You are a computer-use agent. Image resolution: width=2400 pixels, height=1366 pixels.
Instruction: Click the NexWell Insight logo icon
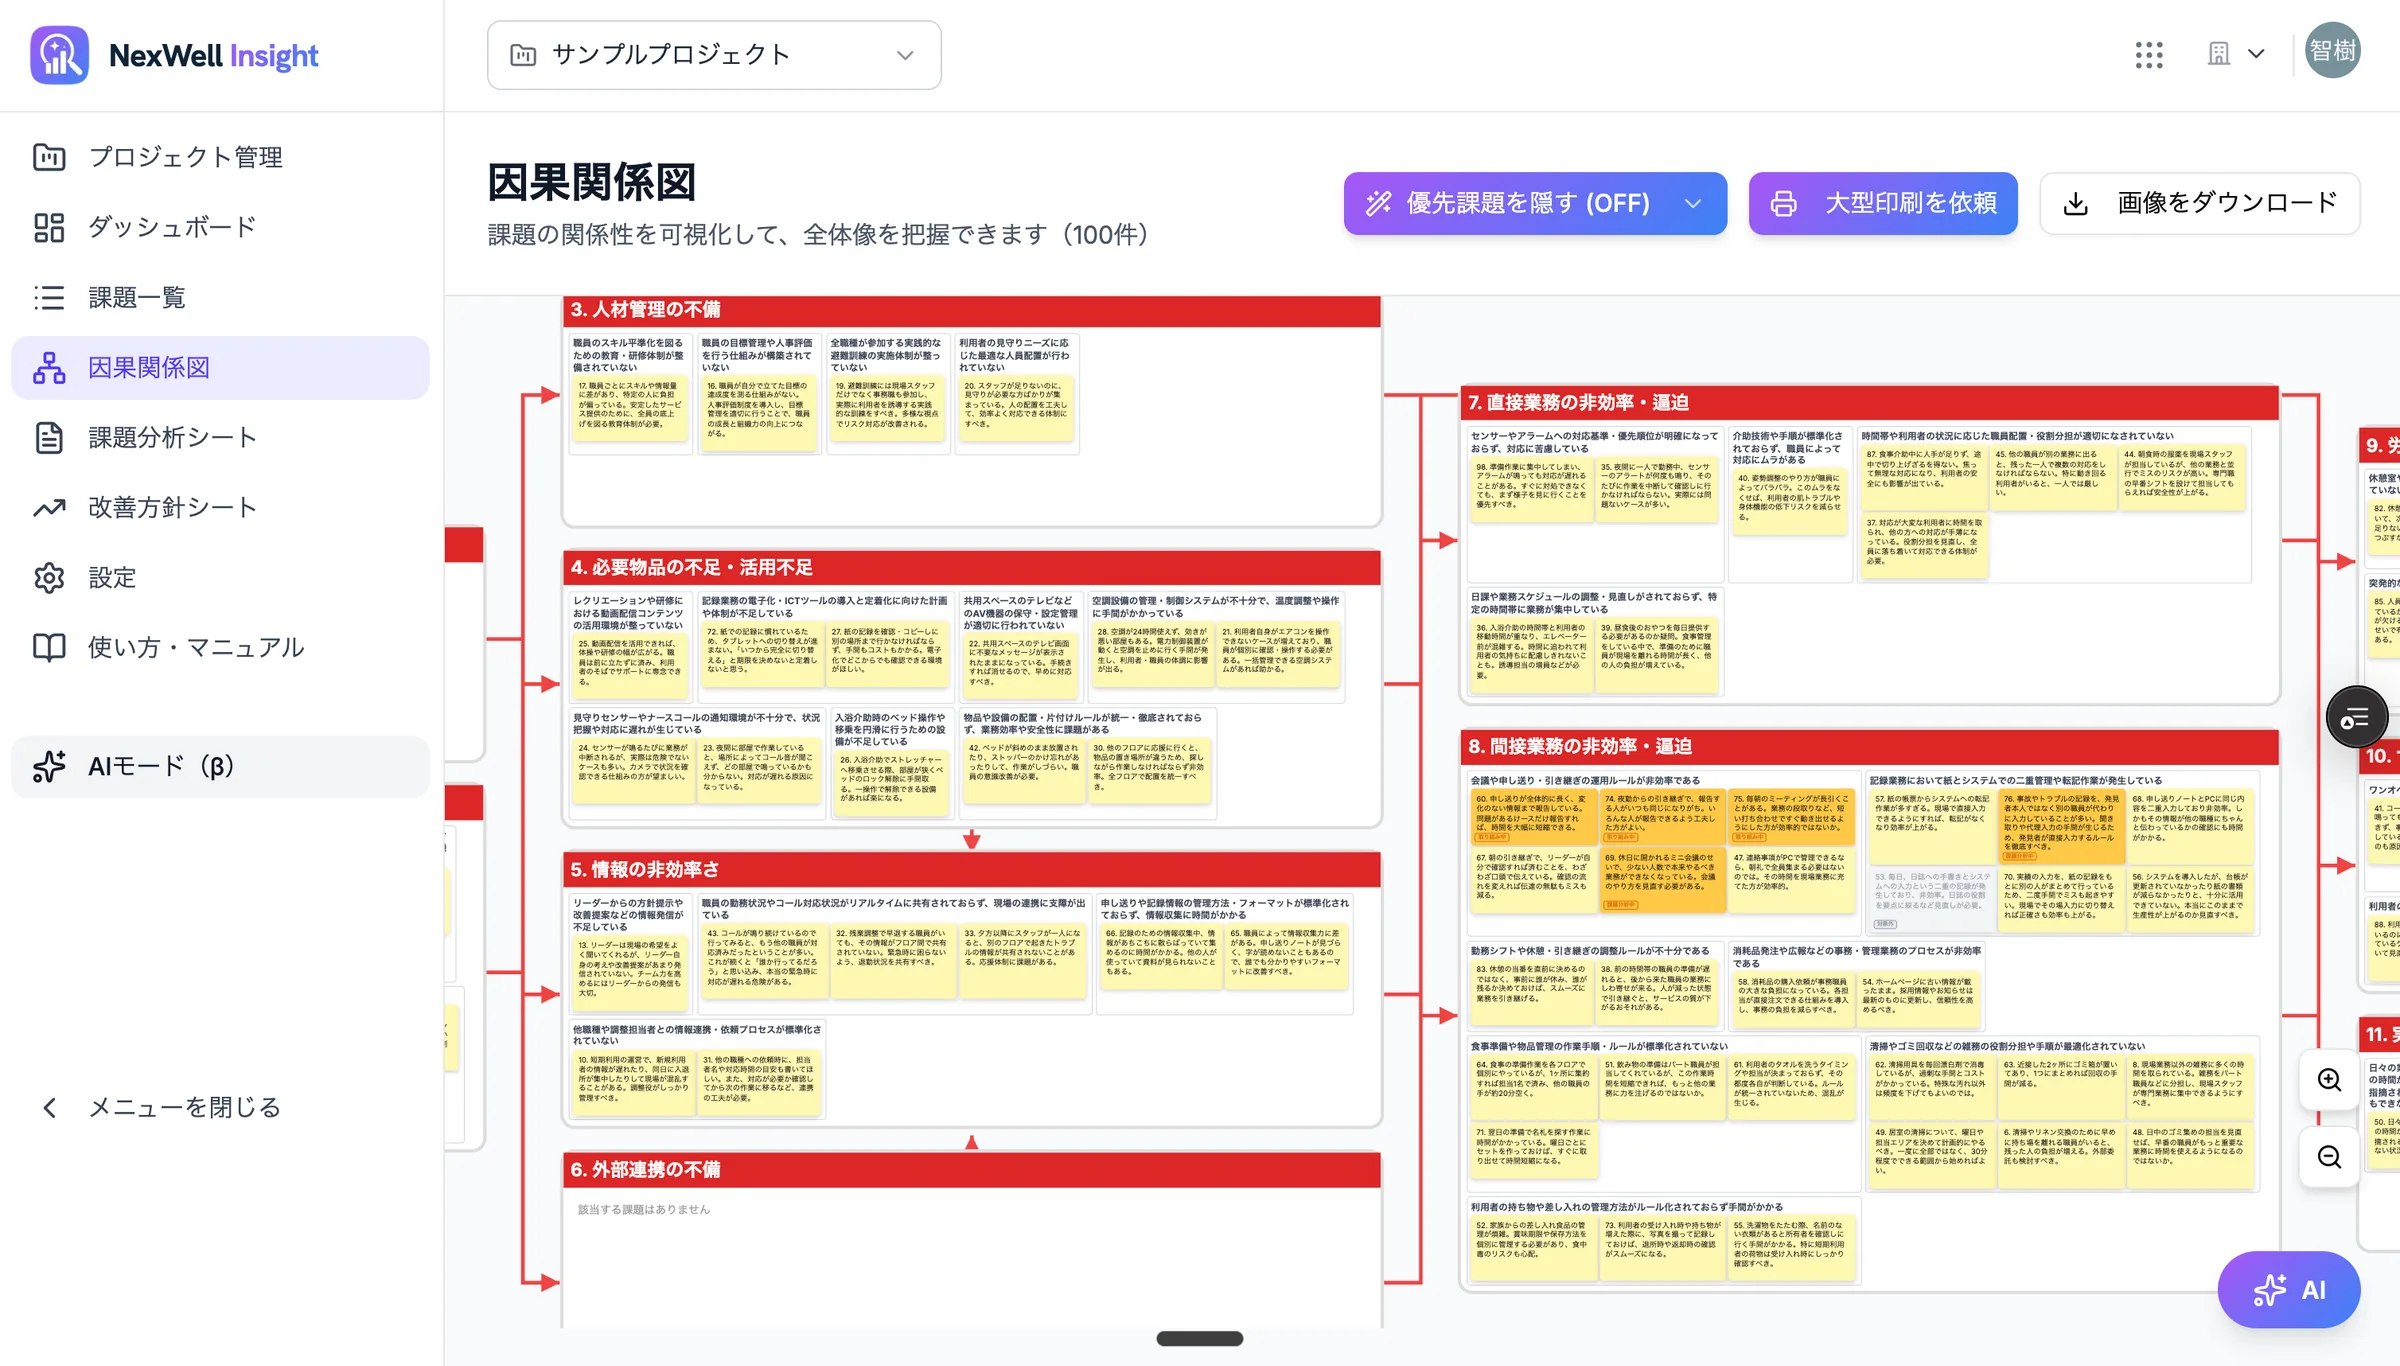tap(60, 55)
